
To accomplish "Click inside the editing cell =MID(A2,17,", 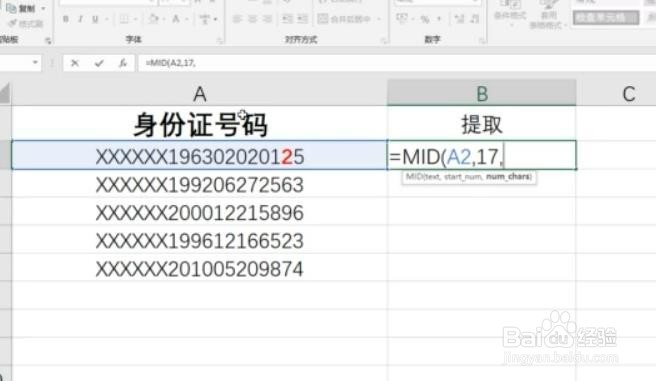I will click(482, 156).
